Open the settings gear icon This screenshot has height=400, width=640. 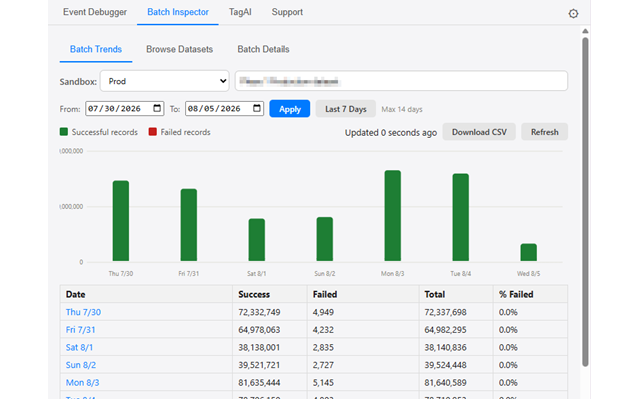[x=573, y=13]
